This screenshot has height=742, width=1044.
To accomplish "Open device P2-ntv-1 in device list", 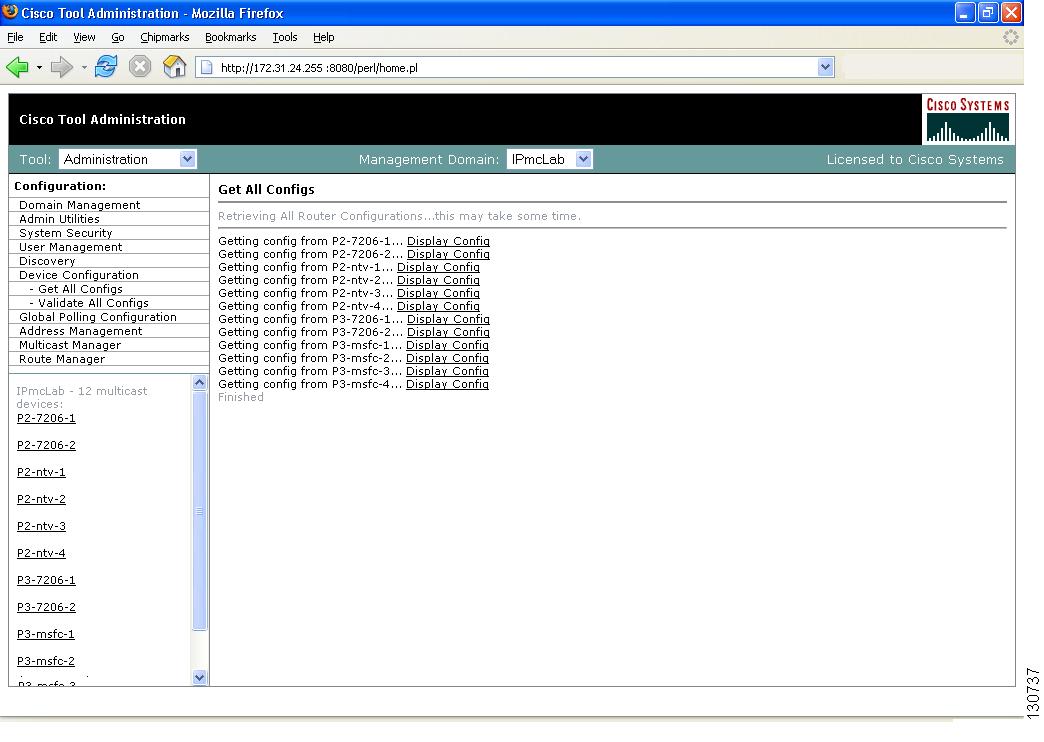I will 41,472.
